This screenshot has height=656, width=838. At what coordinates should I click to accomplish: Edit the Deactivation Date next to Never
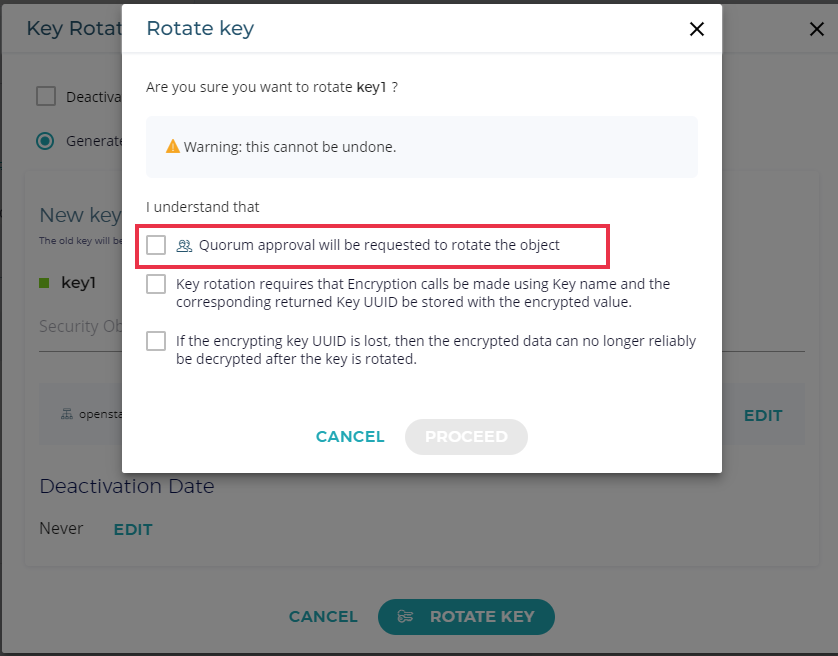tap(133, 529)
